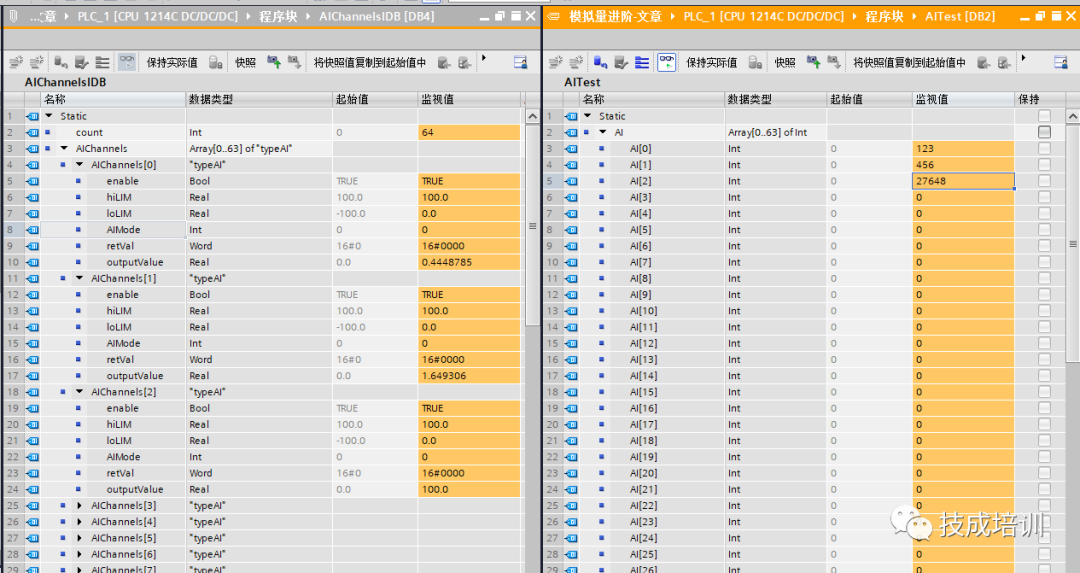The image size is (1080, 573).
Task: Tick the retain checkbox for AI[10]
Action: [1044, 311]
